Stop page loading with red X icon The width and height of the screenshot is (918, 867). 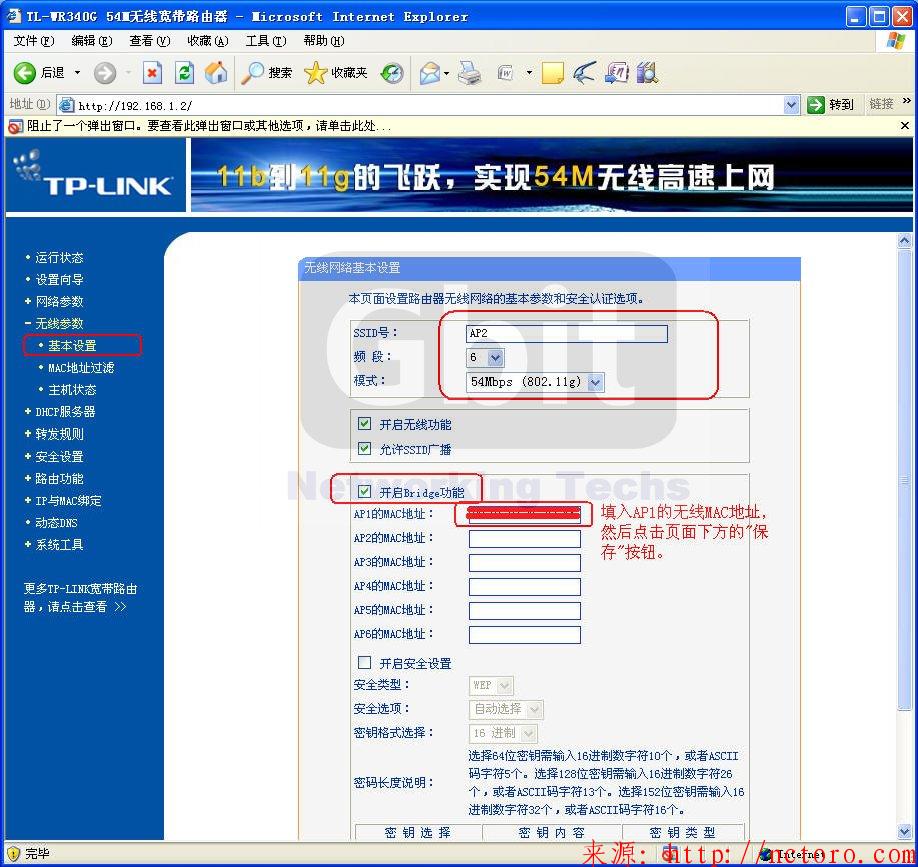pos(152,73)
